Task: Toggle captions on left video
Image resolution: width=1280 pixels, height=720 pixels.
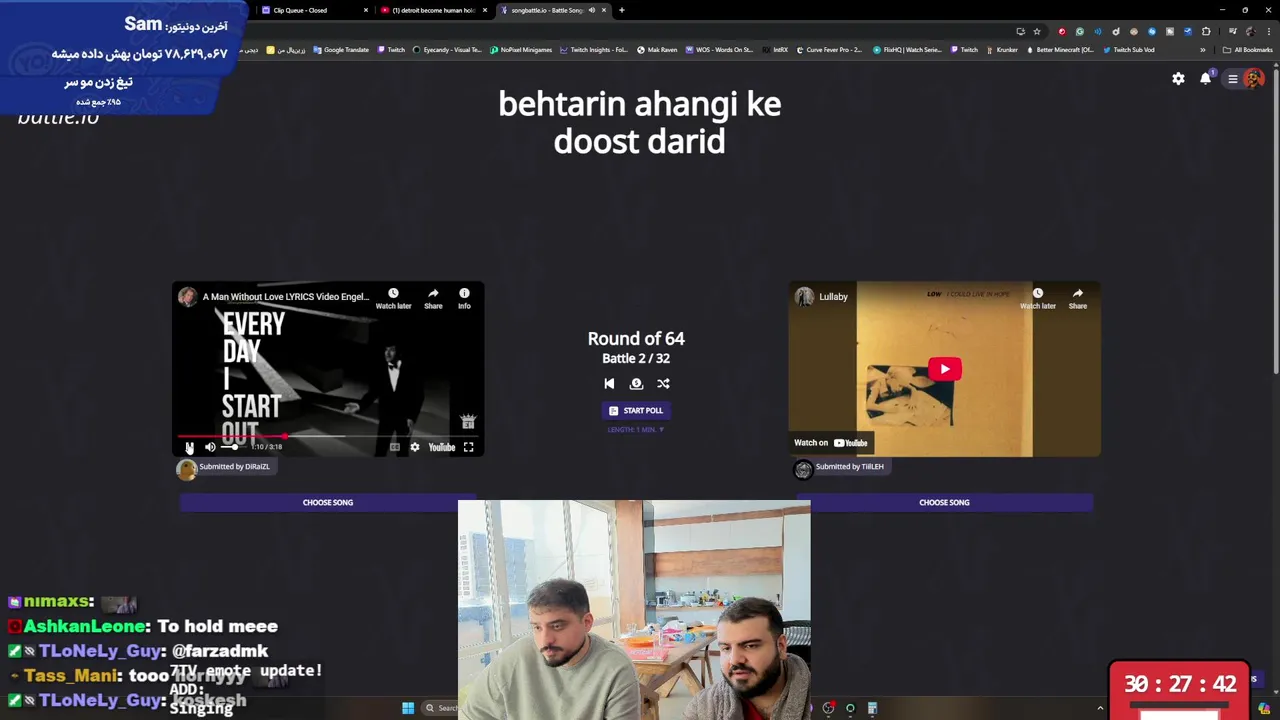Action: tap(394, 447)
